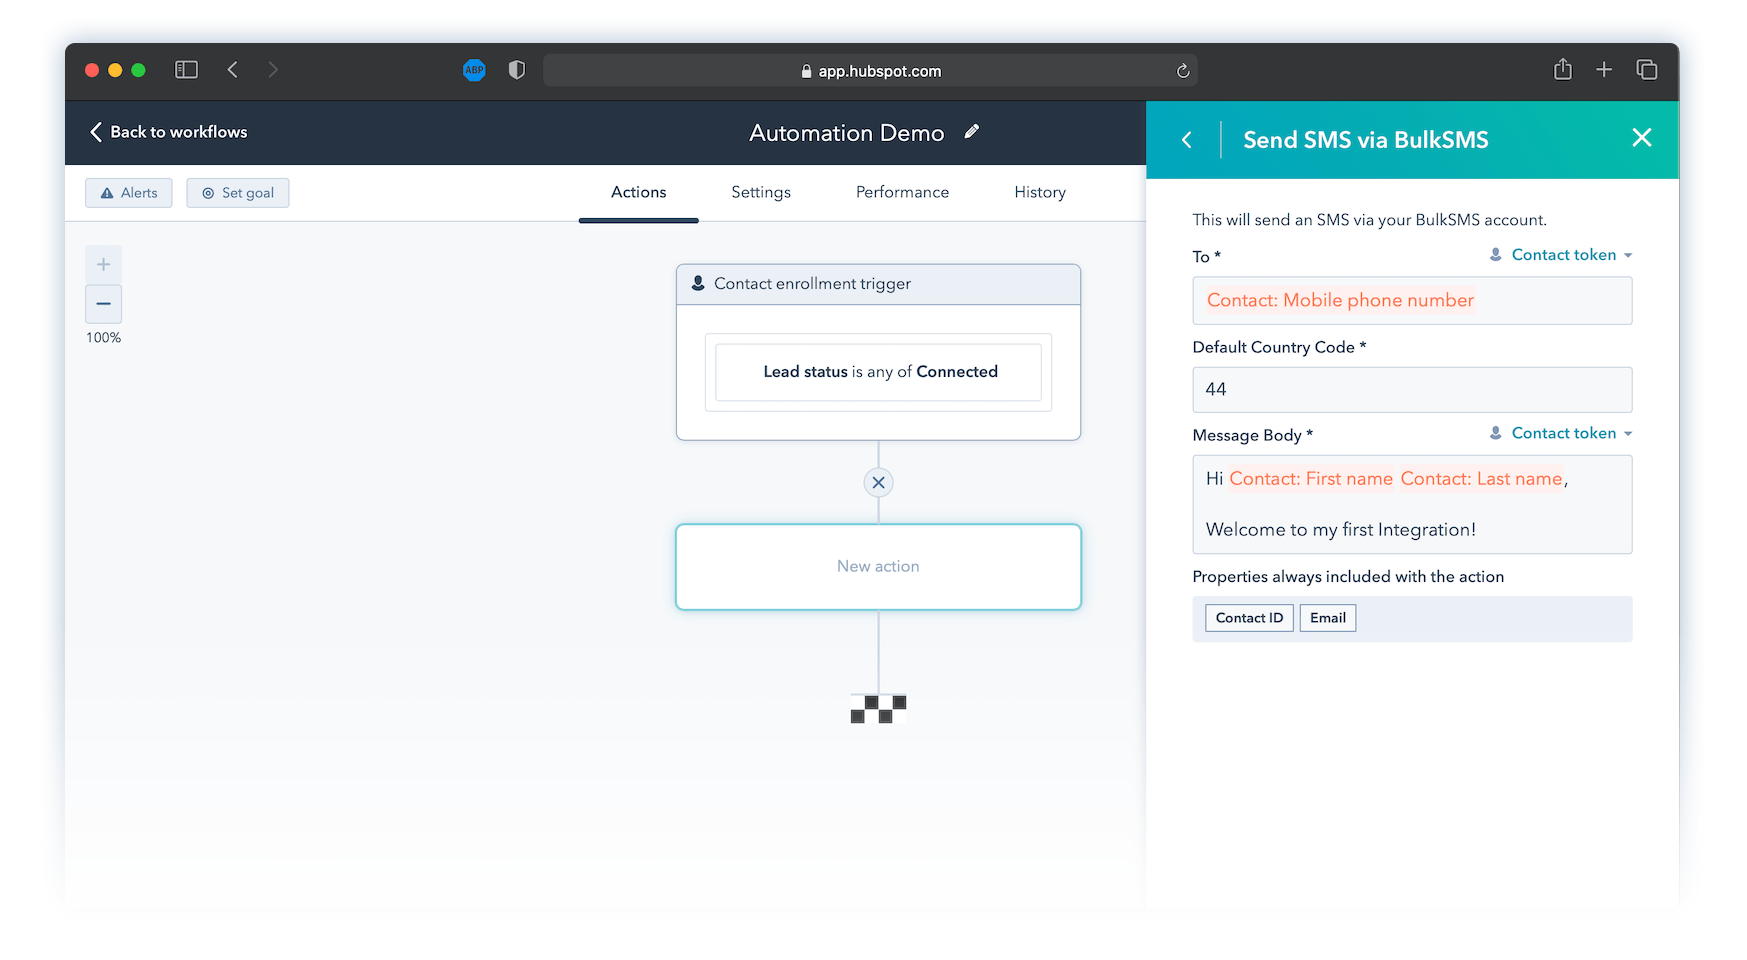The width and height of the screenshot is (1747, 960).
Task: Click the Set goal button
Action: [x=238, y=193]
